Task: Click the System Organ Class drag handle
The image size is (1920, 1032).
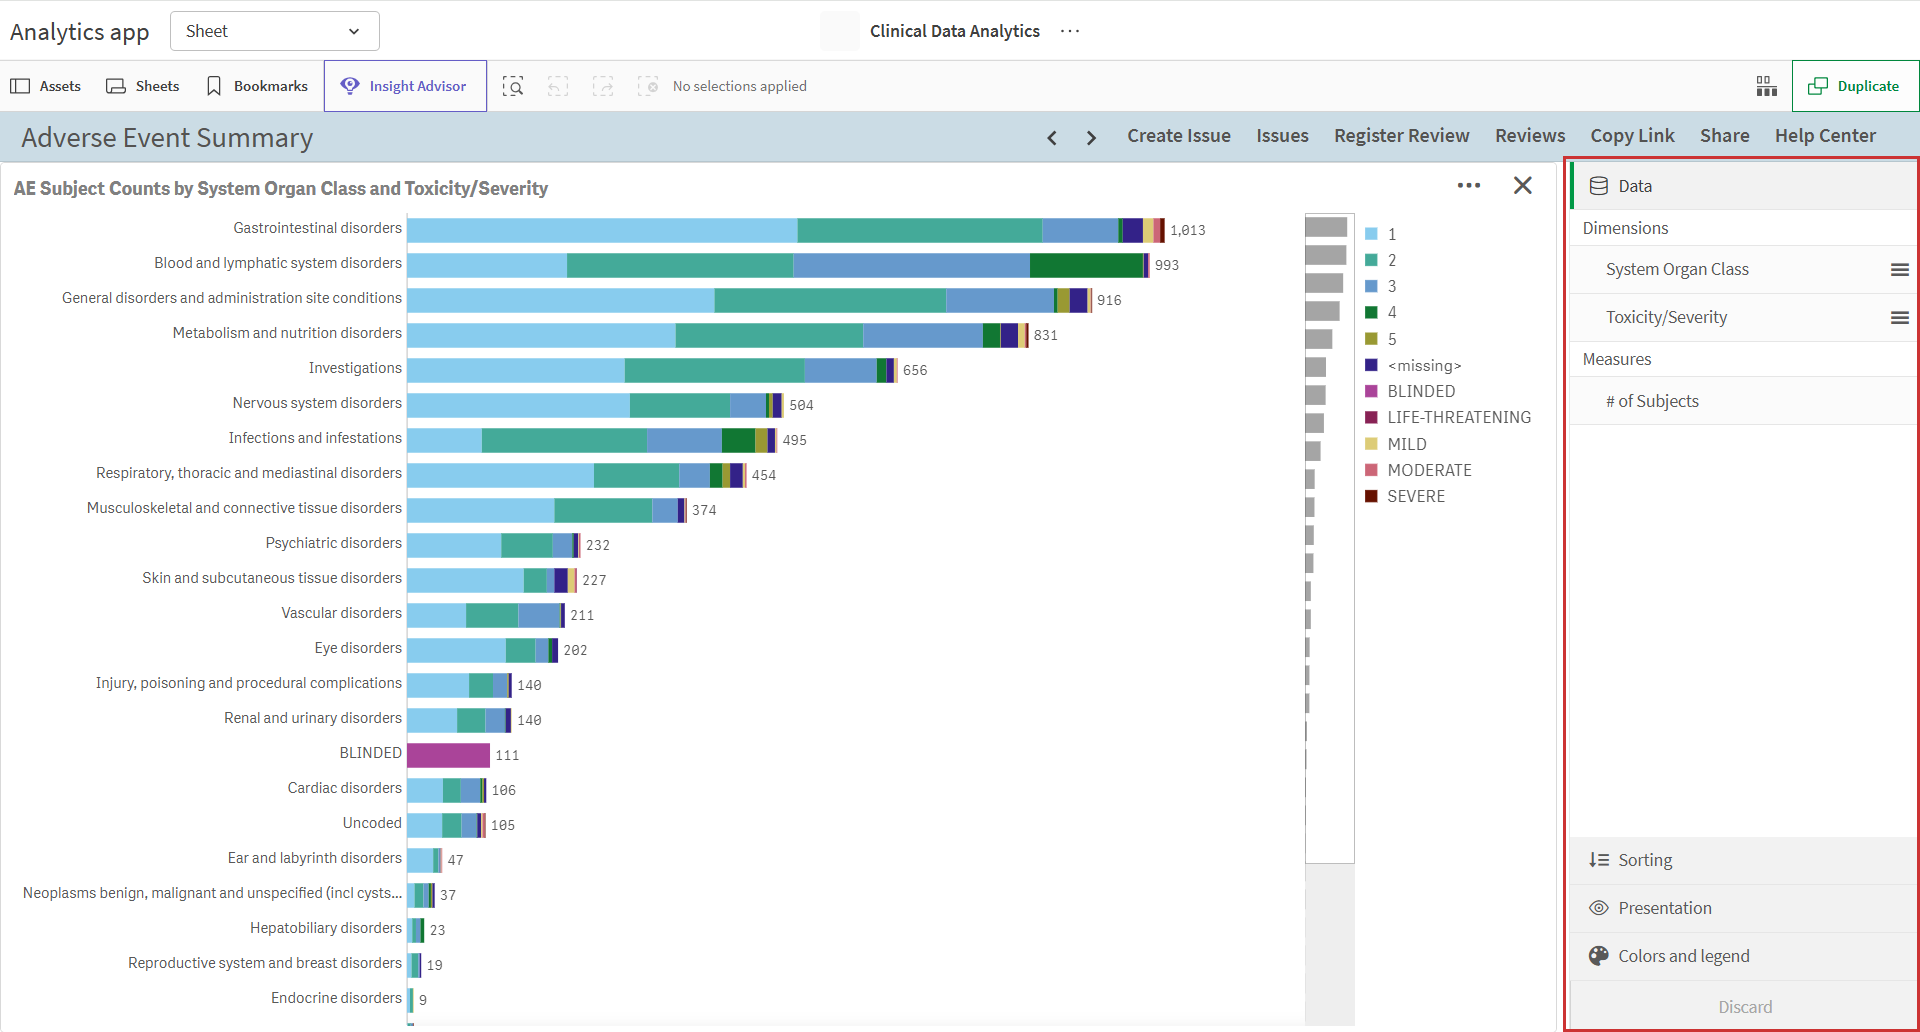Action: tap(1900, 270)
